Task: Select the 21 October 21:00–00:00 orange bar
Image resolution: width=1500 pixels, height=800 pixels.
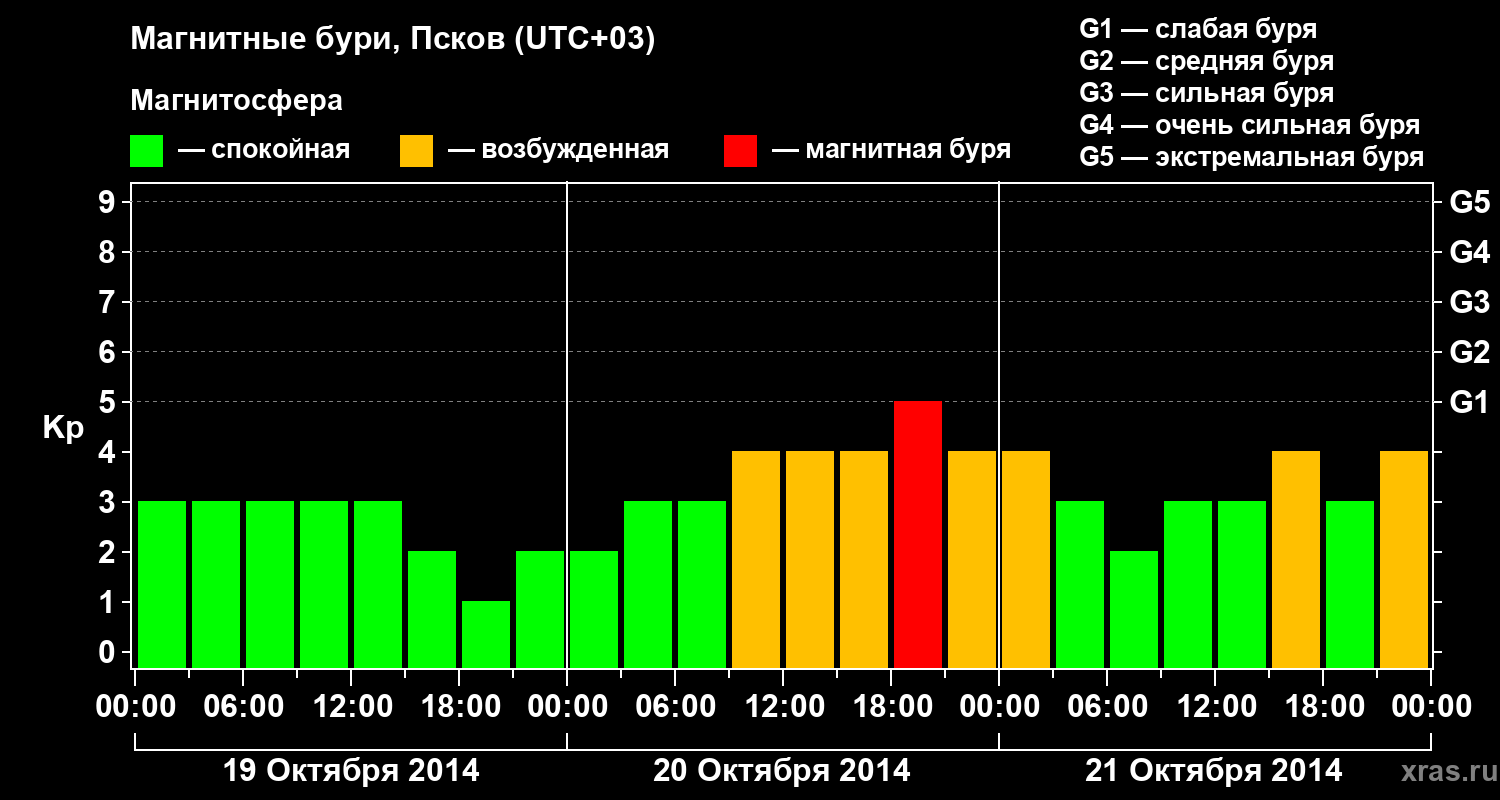Action: (x=1404, y=559)
